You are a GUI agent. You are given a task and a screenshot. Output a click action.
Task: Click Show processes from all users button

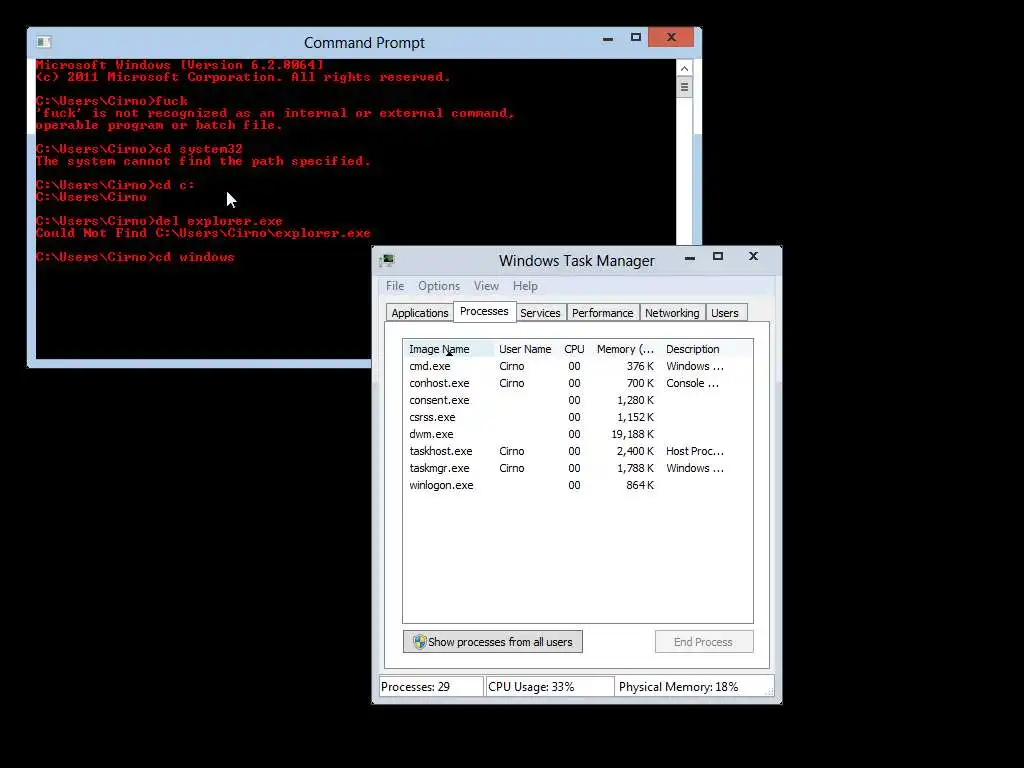click(493, 642)
